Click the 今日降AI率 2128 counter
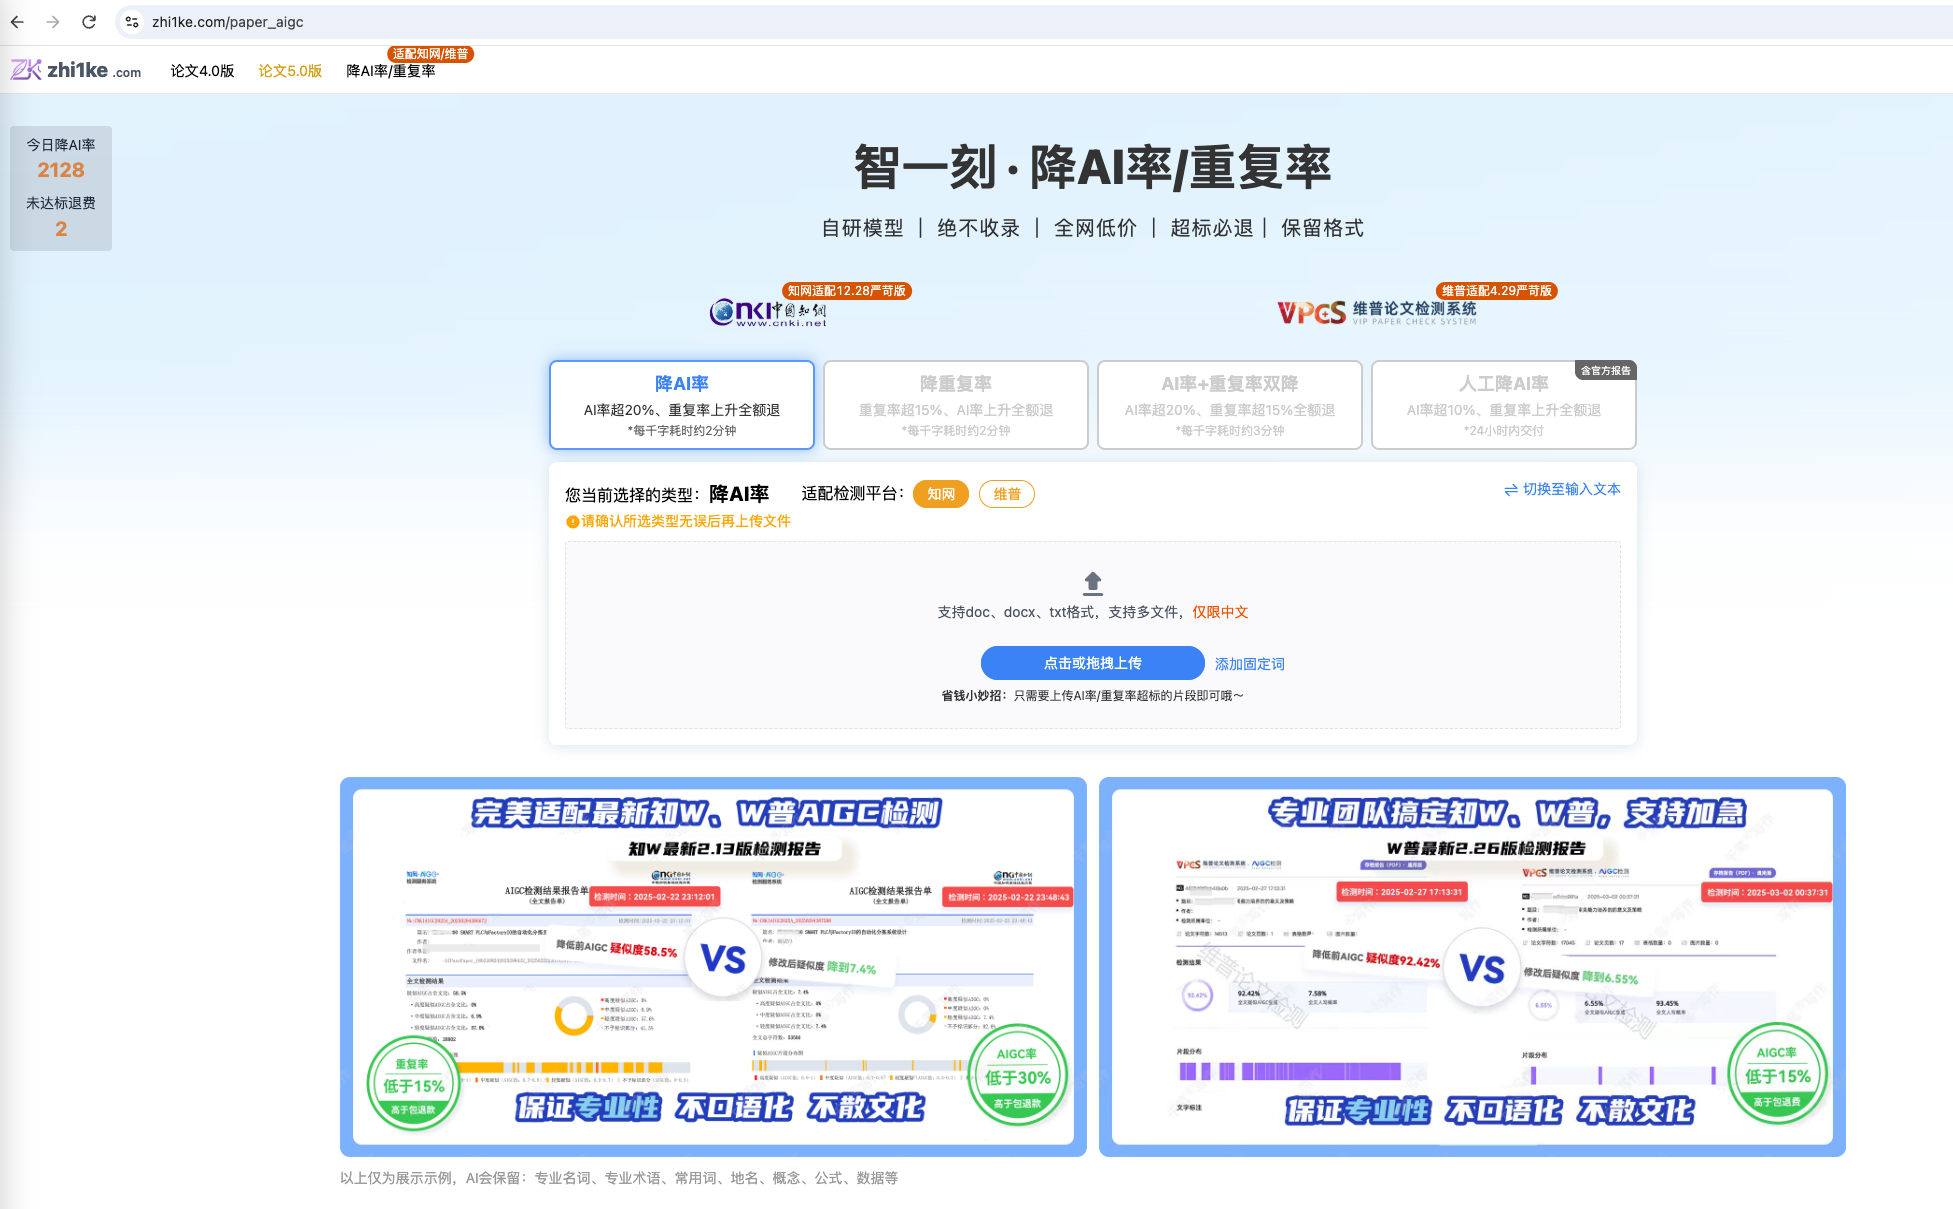This screenshot has height=1209, width=1953. [61, 159]
